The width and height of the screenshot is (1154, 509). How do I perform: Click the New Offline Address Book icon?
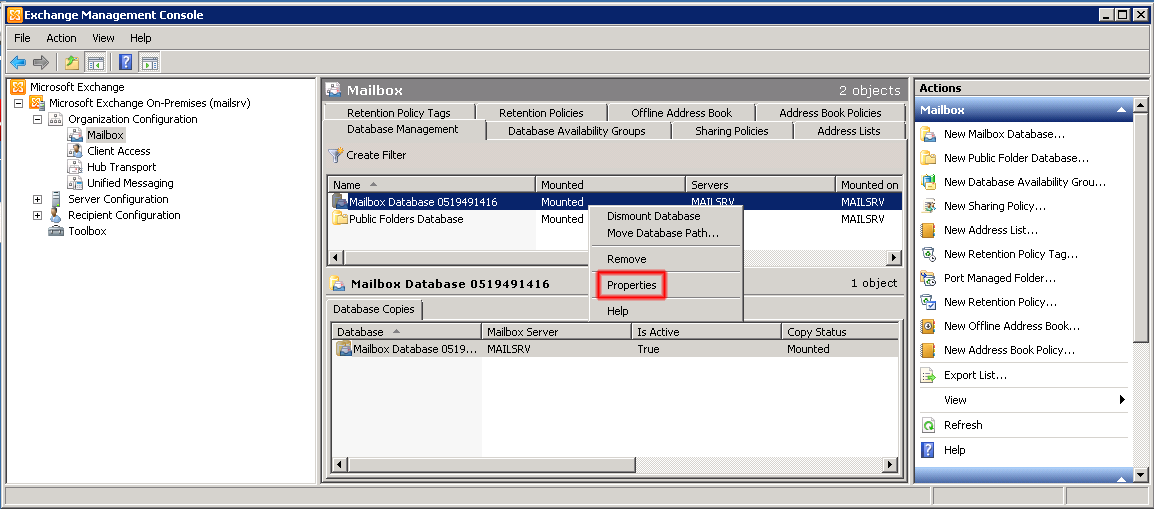click(929, 326)
